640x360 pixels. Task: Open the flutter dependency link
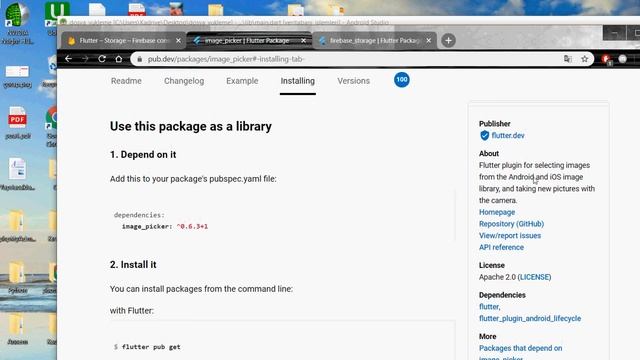[x=489, y=307]
